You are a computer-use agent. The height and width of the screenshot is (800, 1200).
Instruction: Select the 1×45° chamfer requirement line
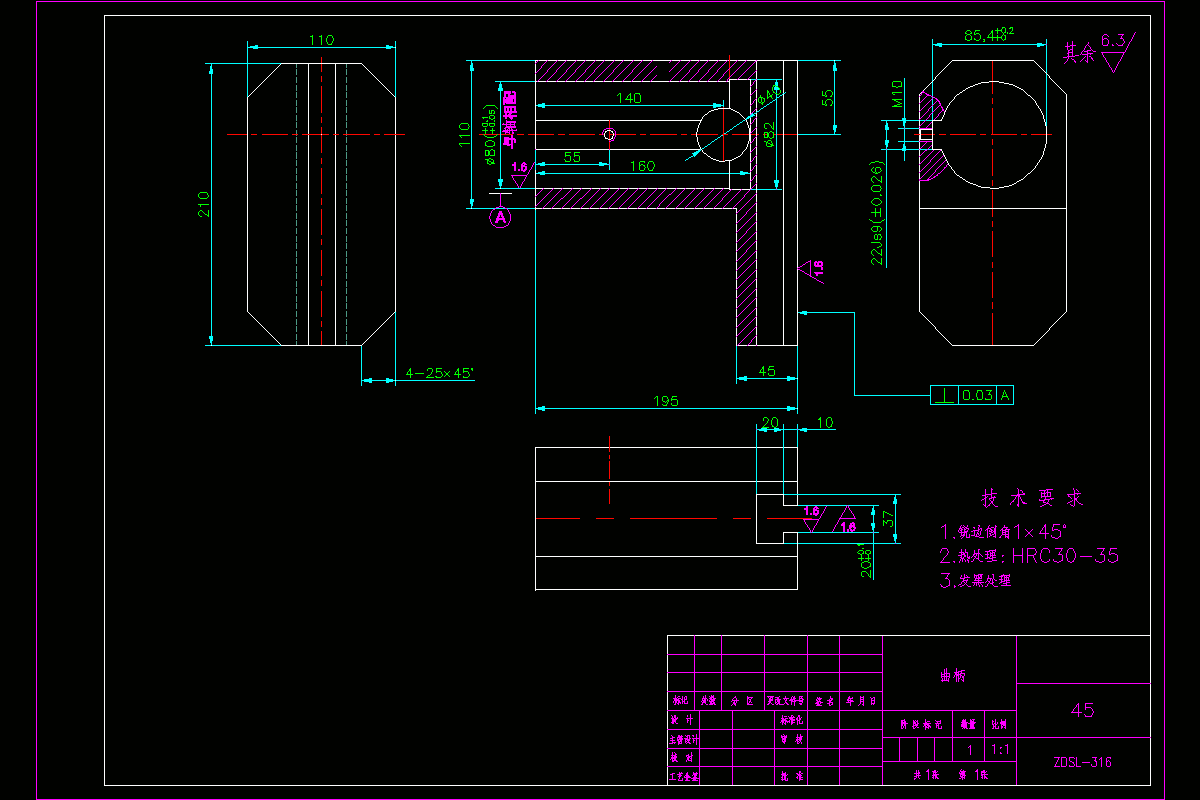tap(1004, 531)
